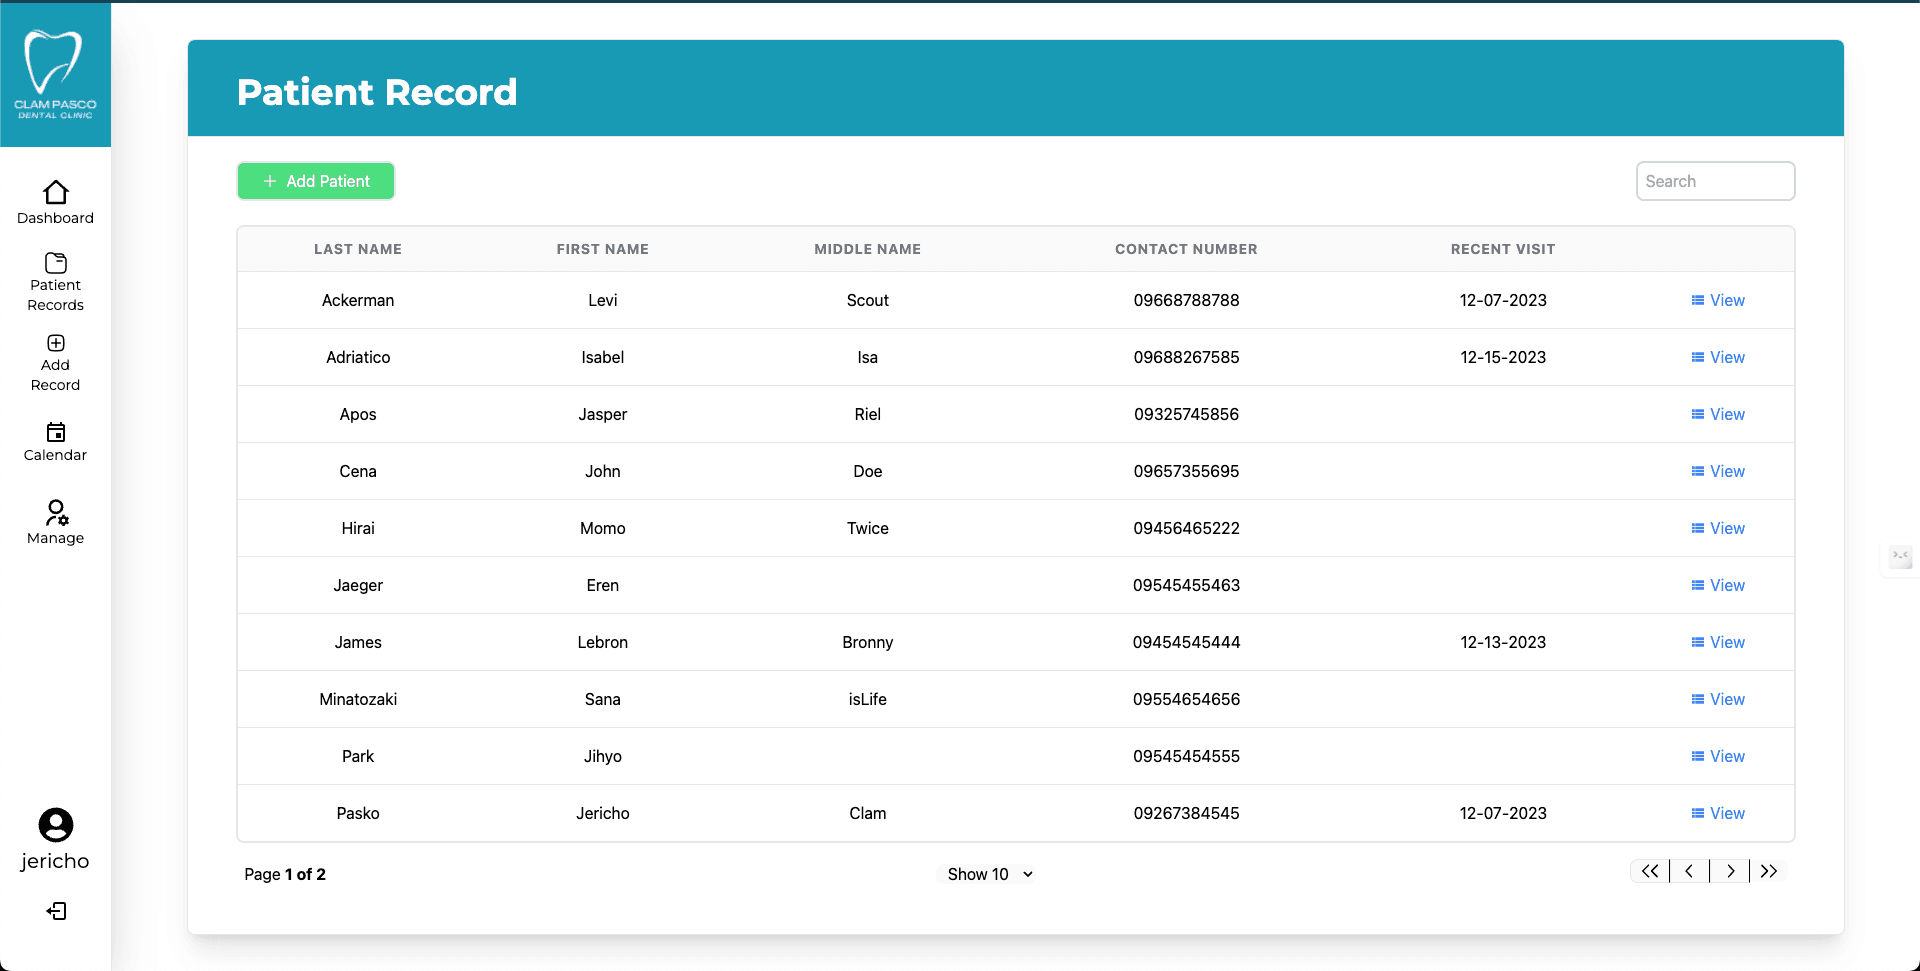Screen dimensions: 1920x971
Task: Sort by the LAST NAME column header
Action: click(x=357, y=248)
